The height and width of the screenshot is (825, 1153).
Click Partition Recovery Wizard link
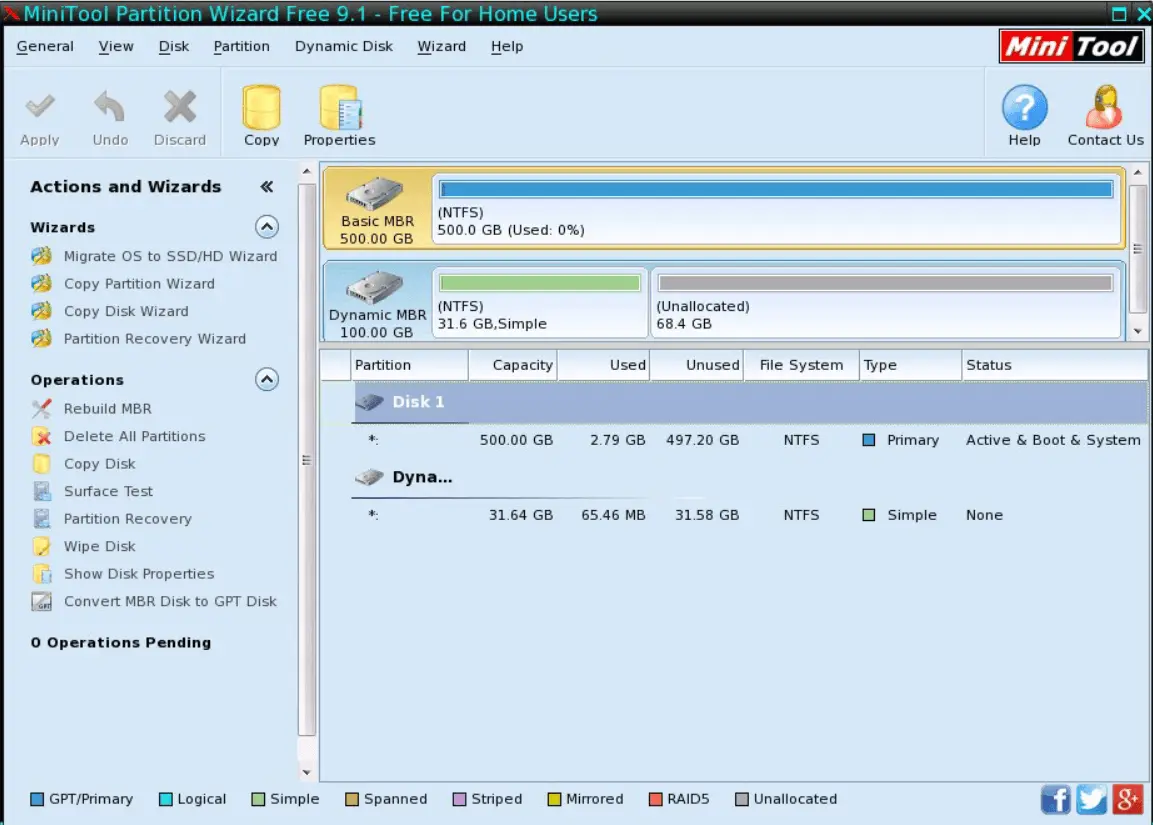click(x=154, y=339)
